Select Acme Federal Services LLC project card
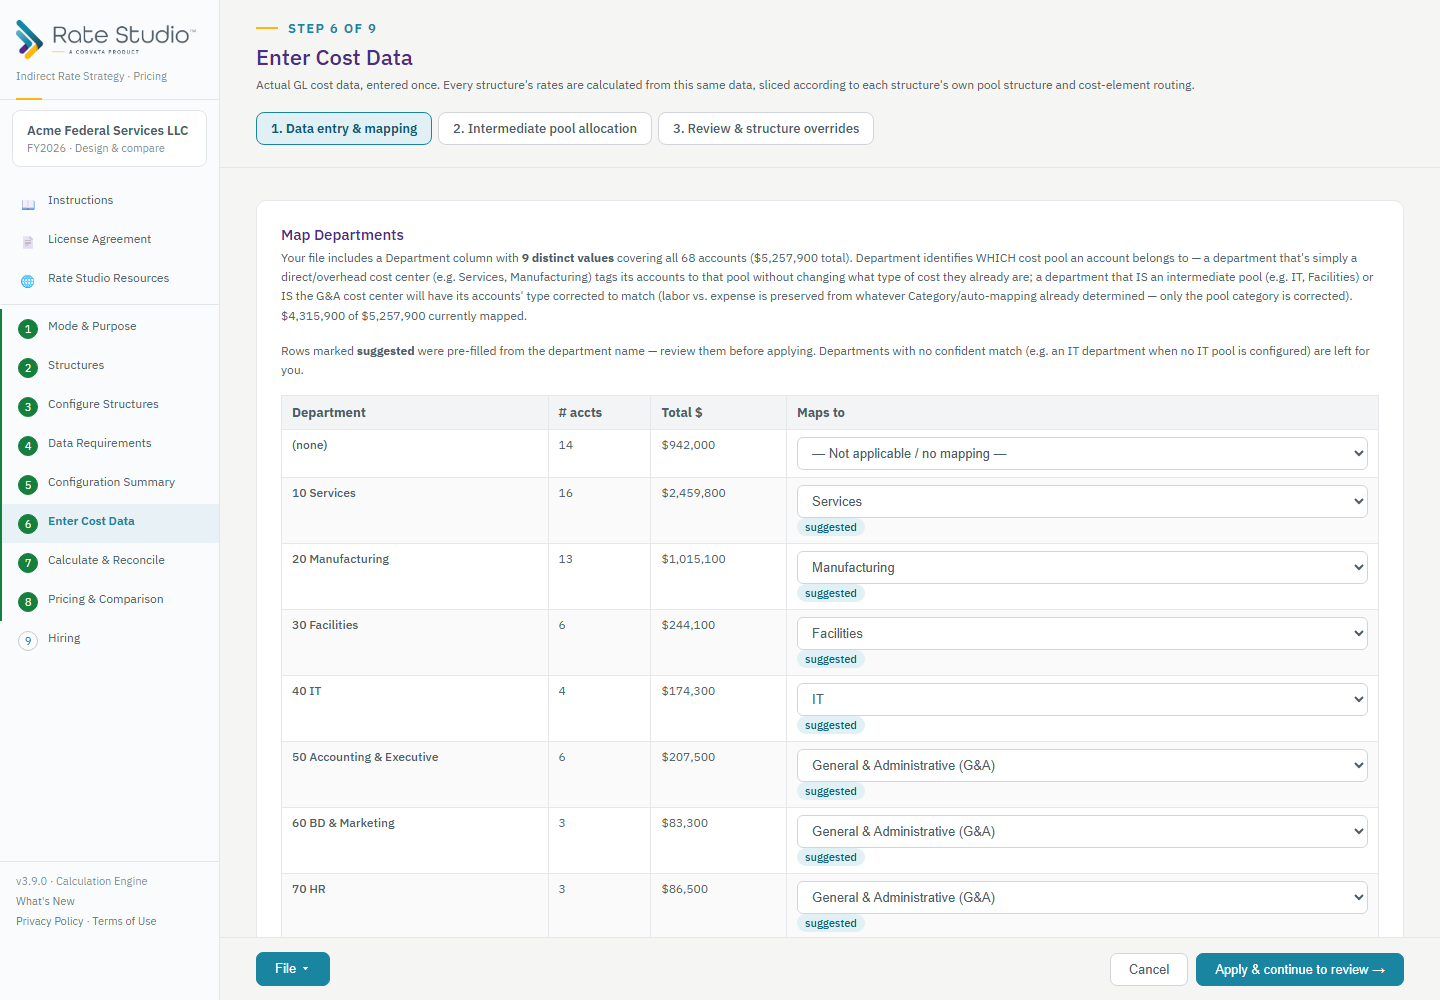 [109, 139]
